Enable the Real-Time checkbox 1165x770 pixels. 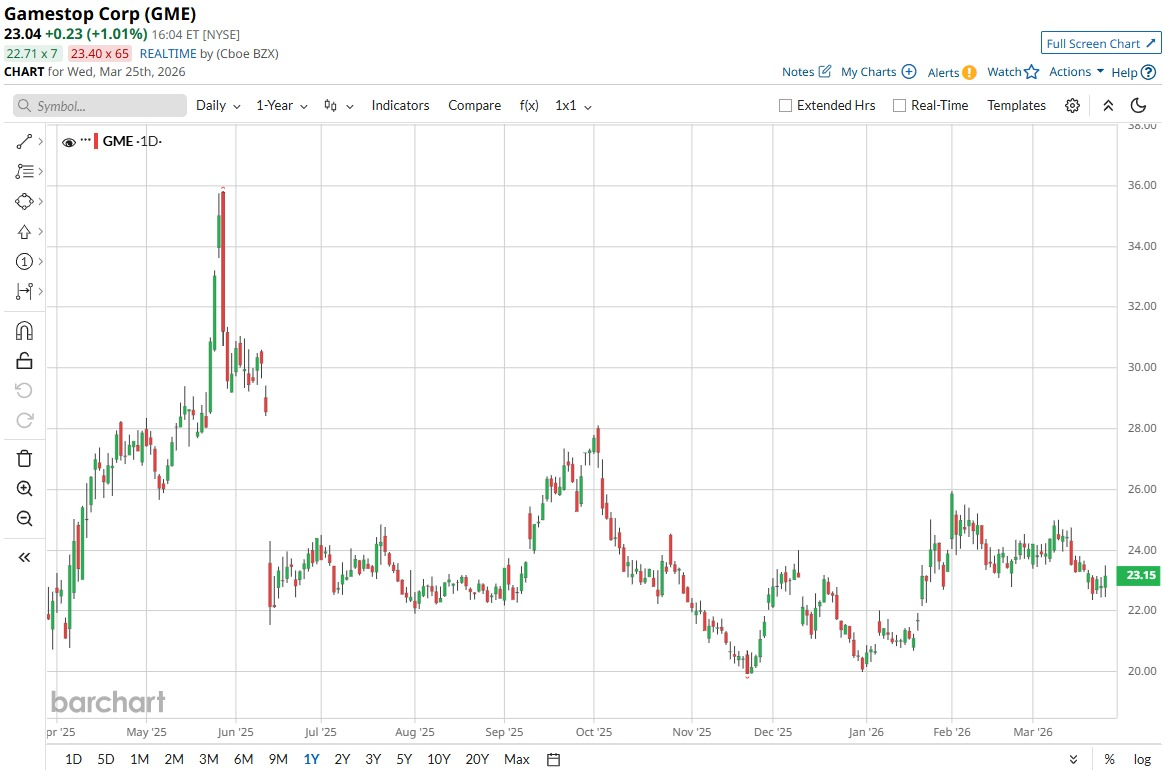[x=899, y=106]
